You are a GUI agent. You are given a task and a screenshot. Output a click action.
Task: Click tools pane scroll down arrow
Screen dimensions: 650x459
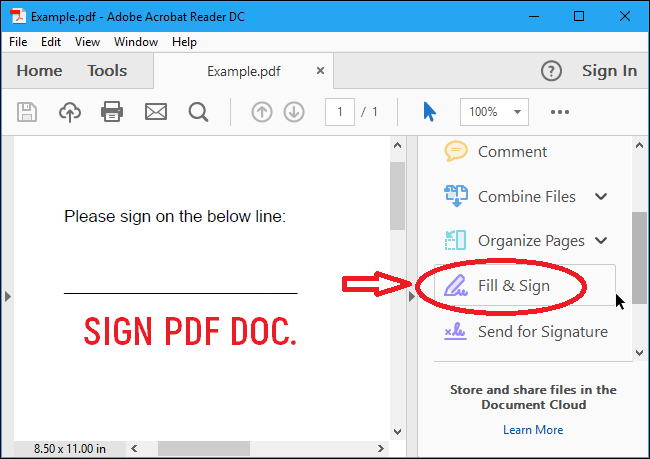(x=640, y=353)
